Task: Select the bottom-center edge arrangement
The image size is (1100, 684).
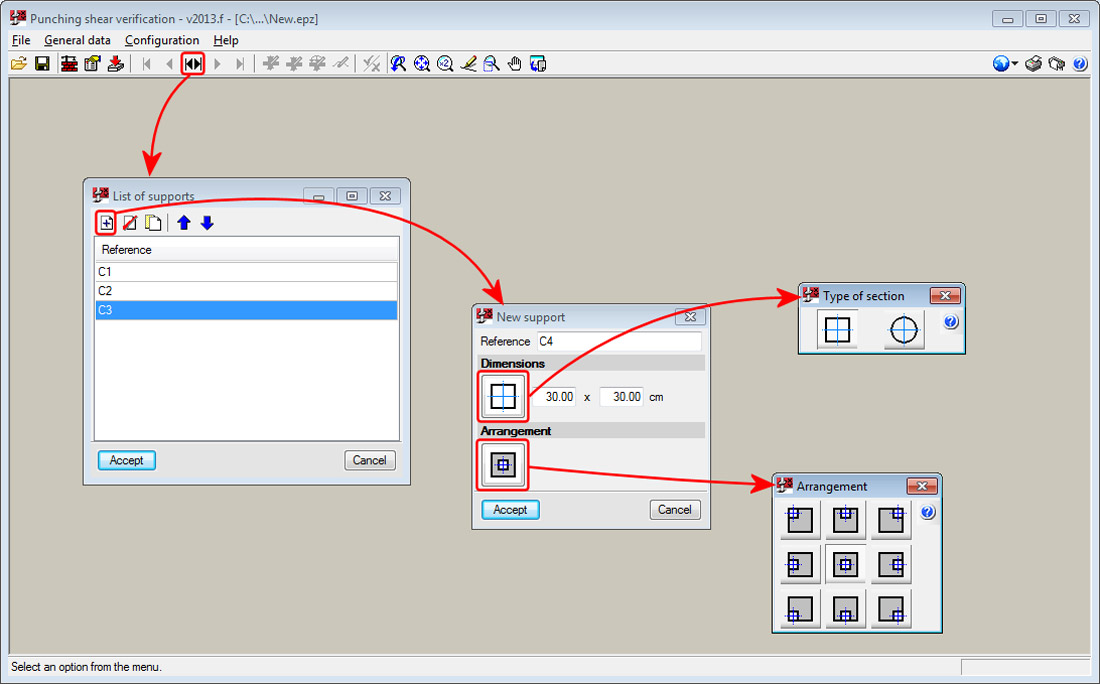Action: pos(845,609)
